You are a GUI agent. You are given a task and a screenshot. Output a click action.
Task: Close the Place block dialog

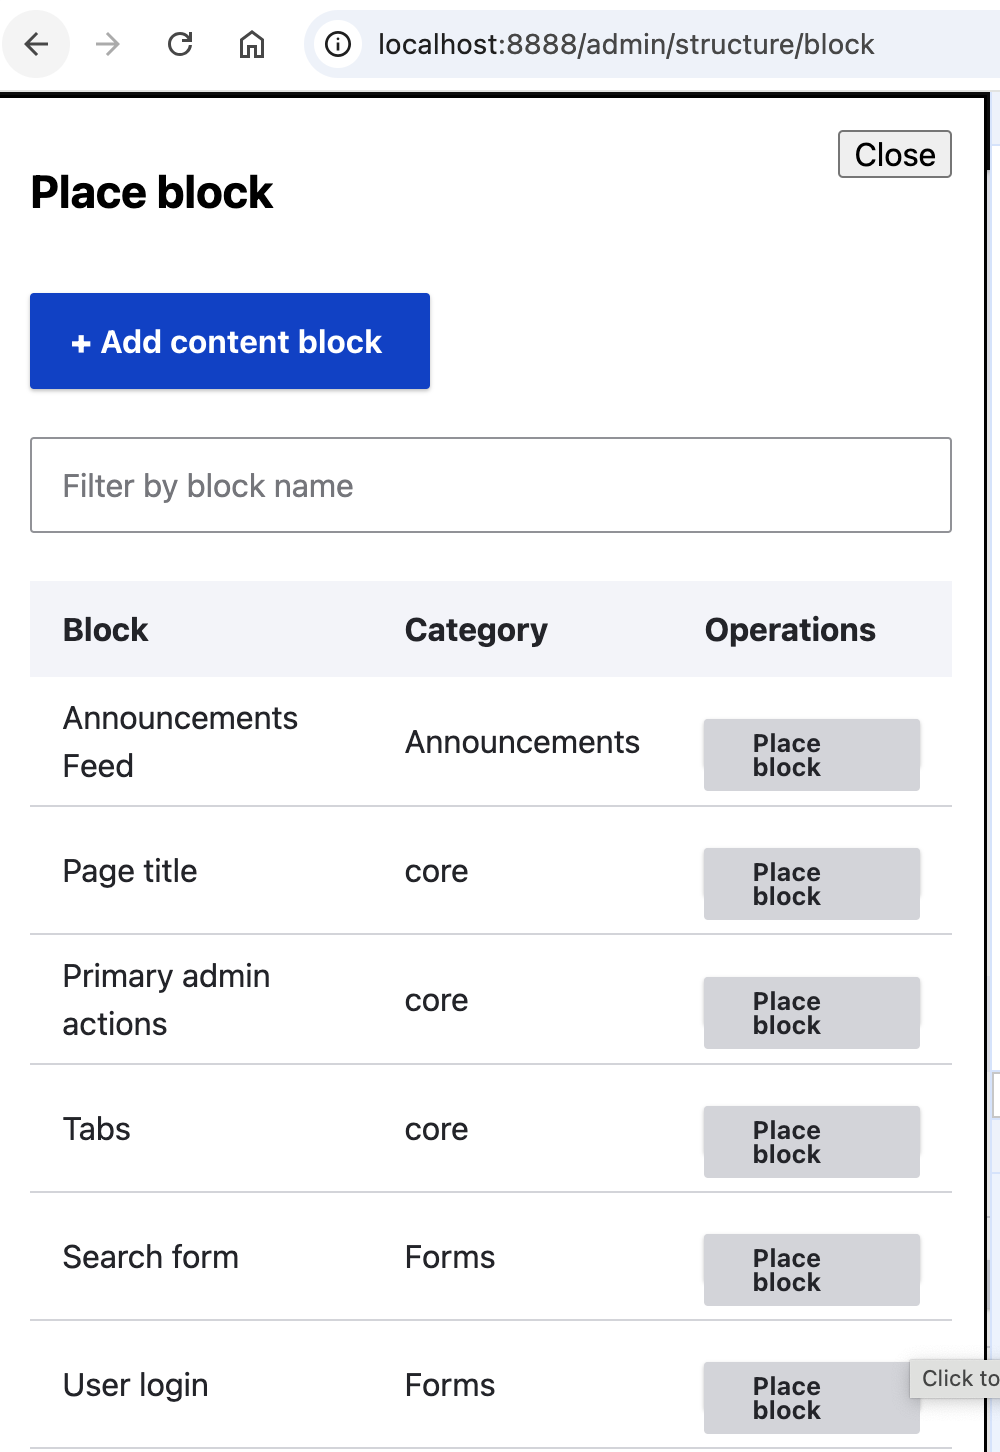tap(894, 155)
